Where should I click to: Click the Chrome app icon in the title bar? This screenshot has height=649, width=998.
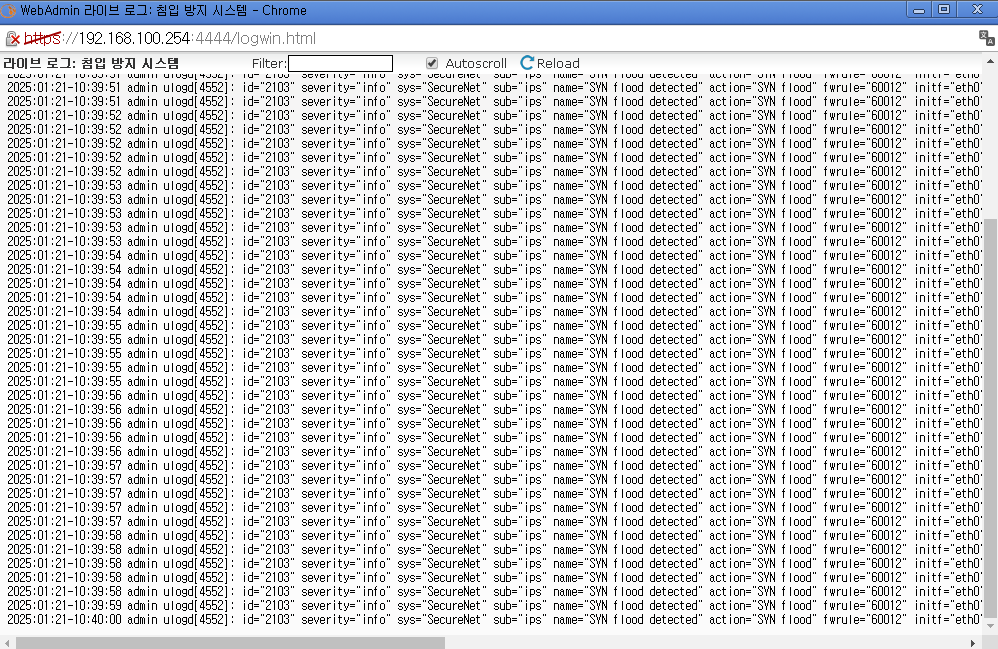click(9, 10)
